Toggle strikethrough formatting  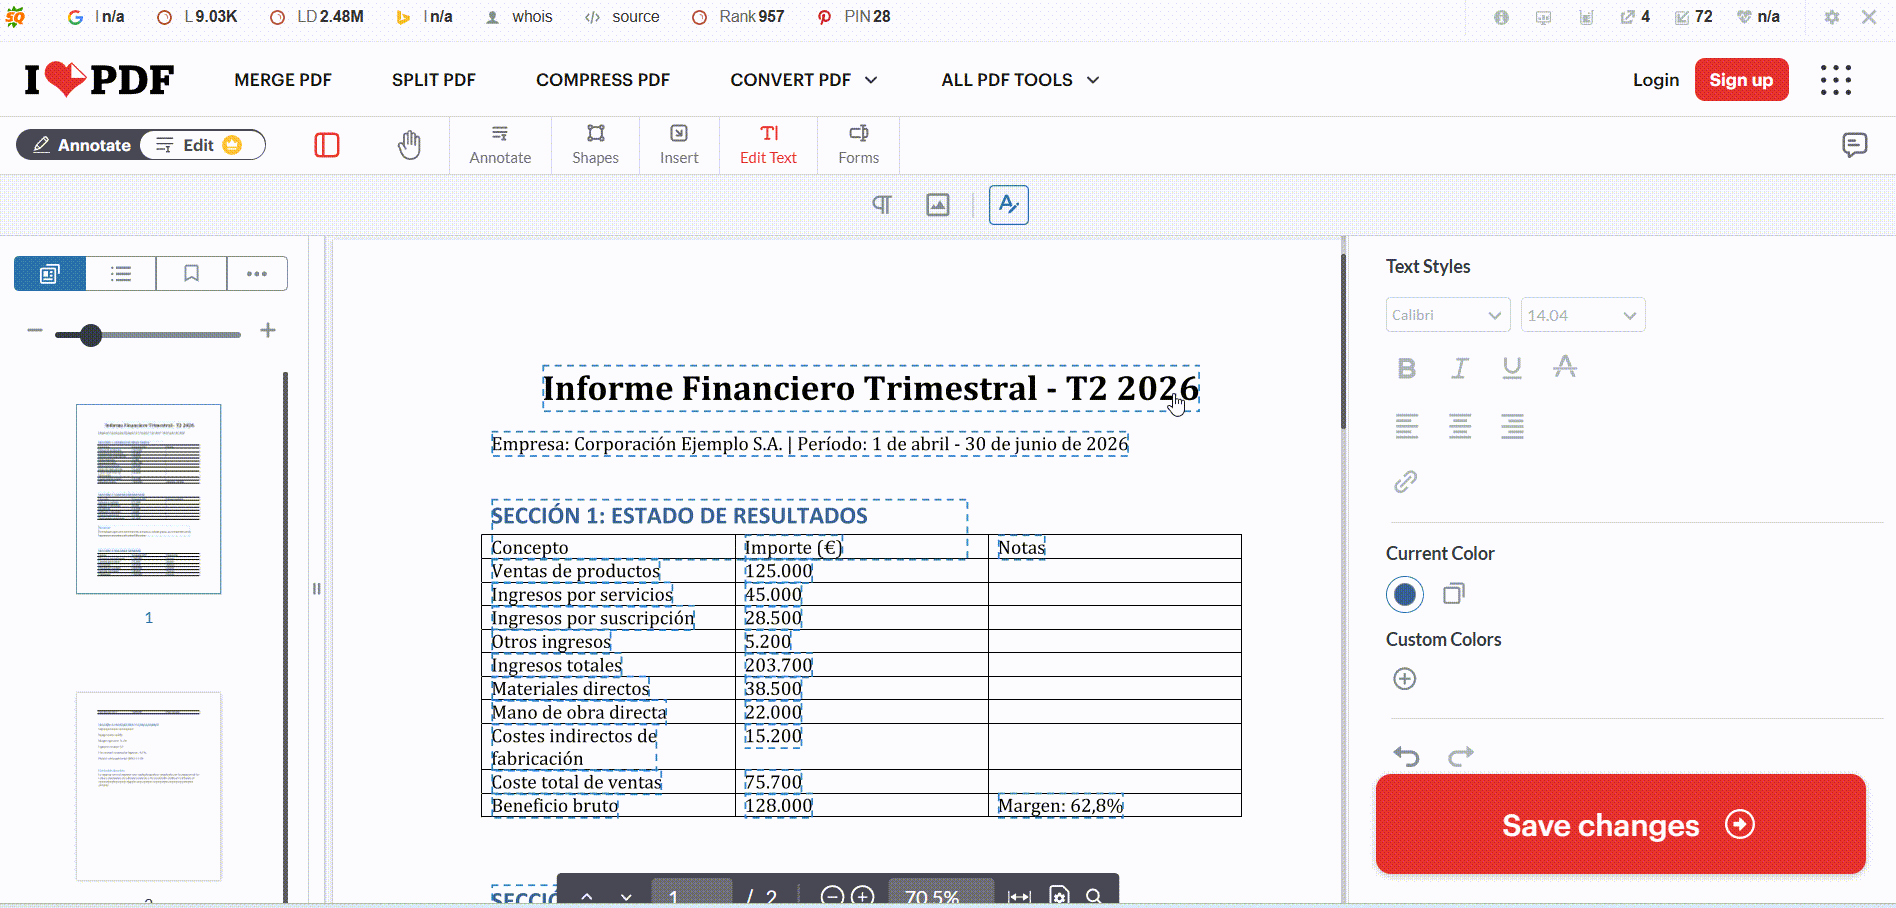(x=1565, y=367)
